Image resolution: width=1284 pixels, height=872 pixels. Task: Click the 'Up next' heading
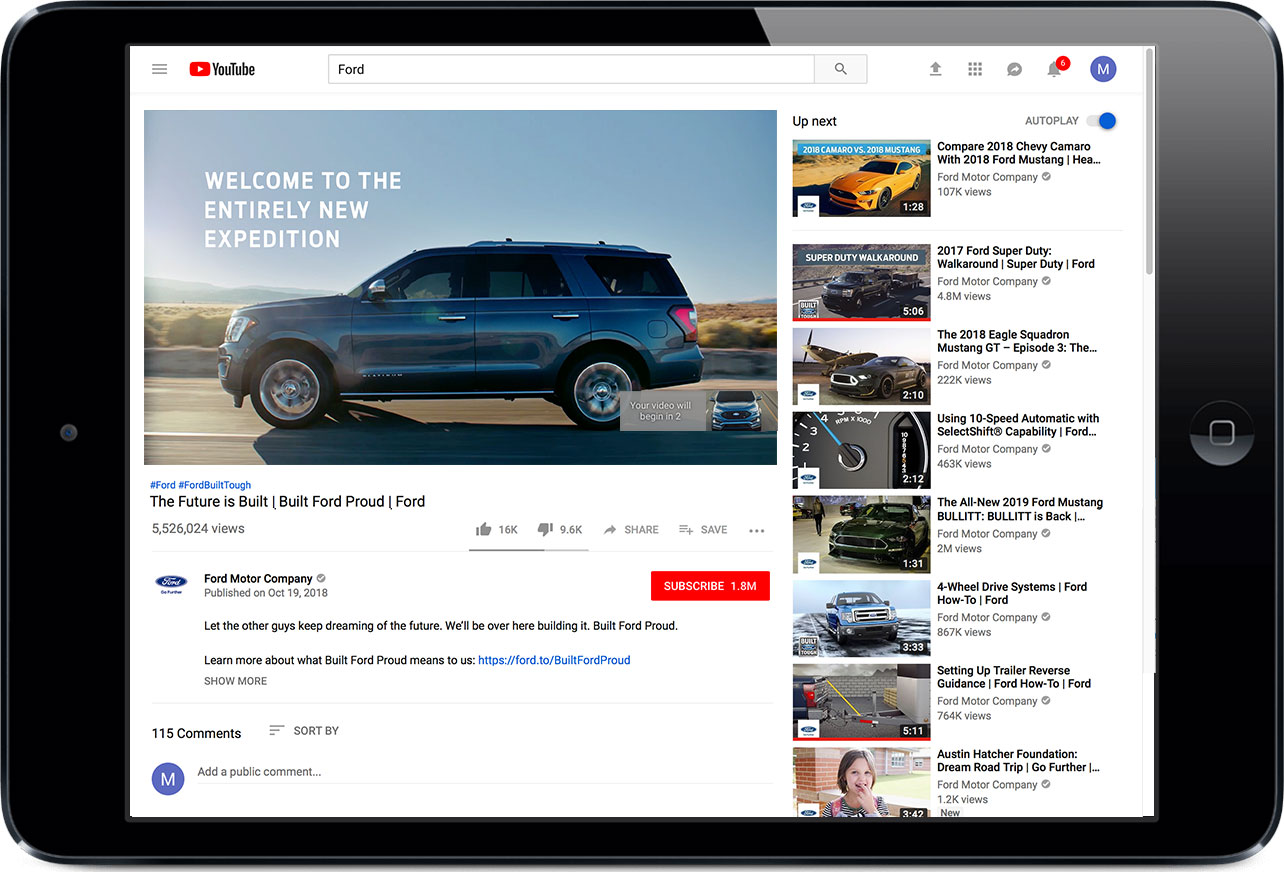click(814, 121)
